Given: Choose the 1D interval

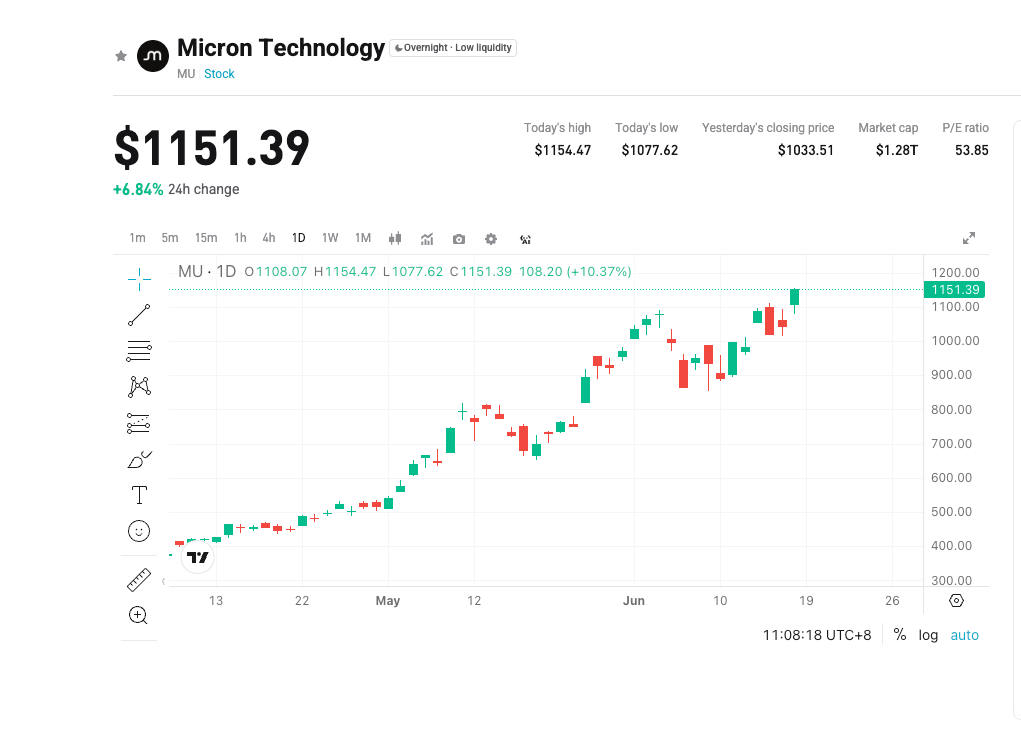Looking at the screenshot, I should click(x=298, y=238).
